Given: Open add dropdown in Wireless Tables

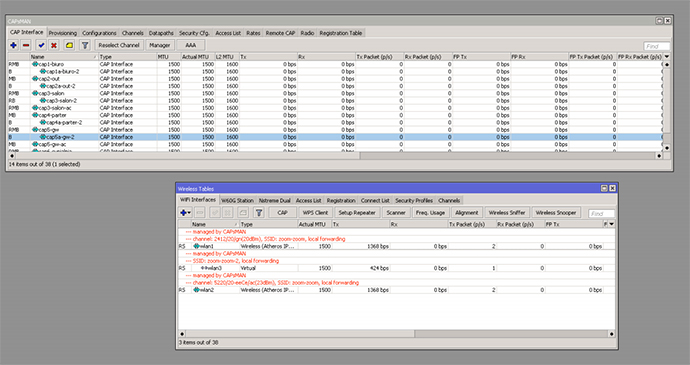Looking at the screenshot, I should tap(185, 213).
